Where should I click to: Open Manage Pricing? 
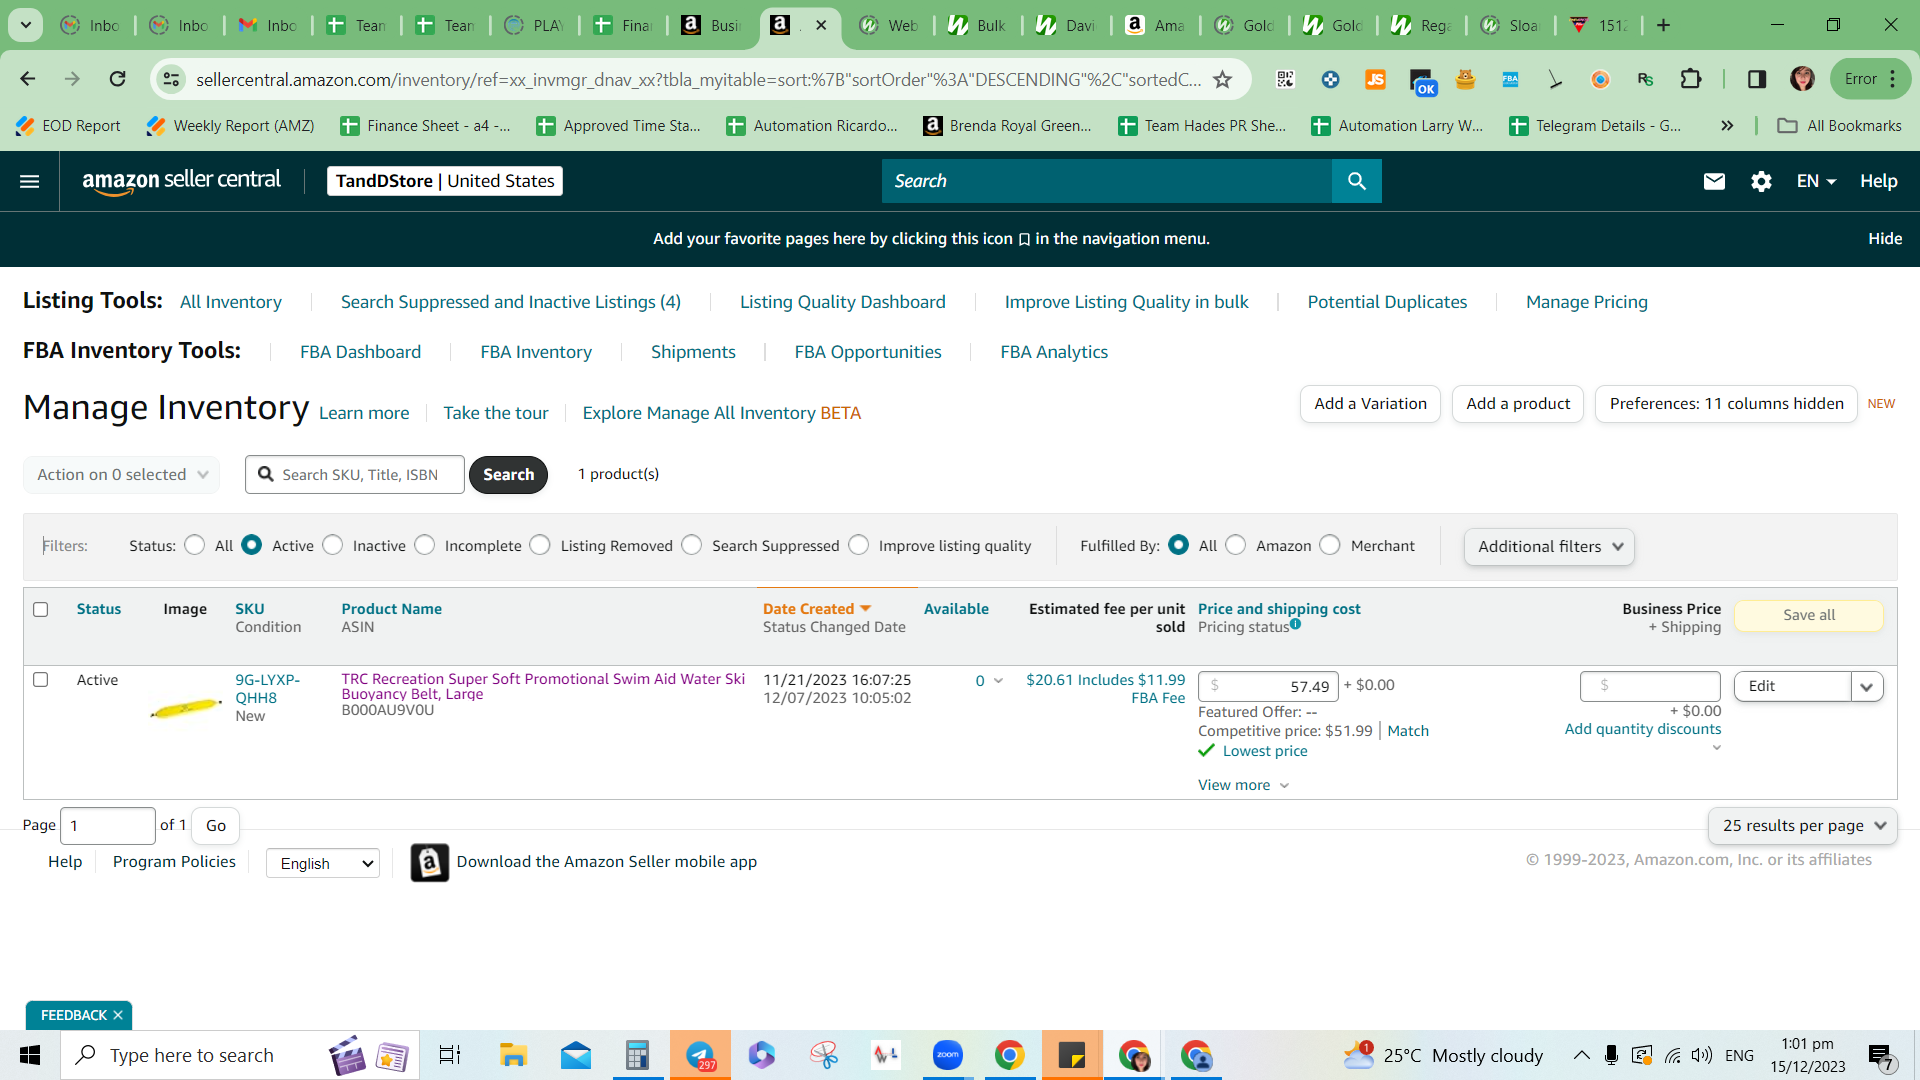[1587, 302]
